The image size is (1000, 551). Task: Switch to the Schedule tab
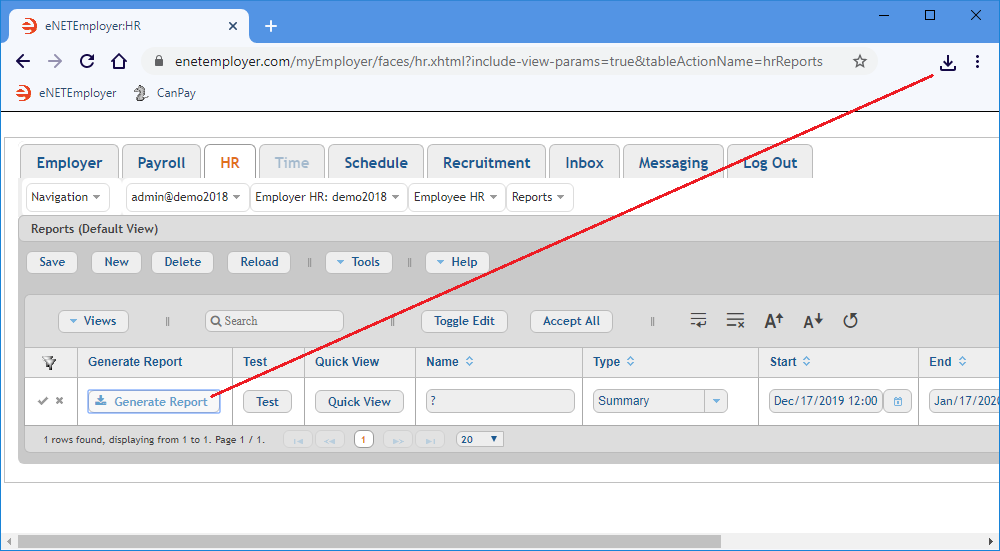click(x=376, y=163)
